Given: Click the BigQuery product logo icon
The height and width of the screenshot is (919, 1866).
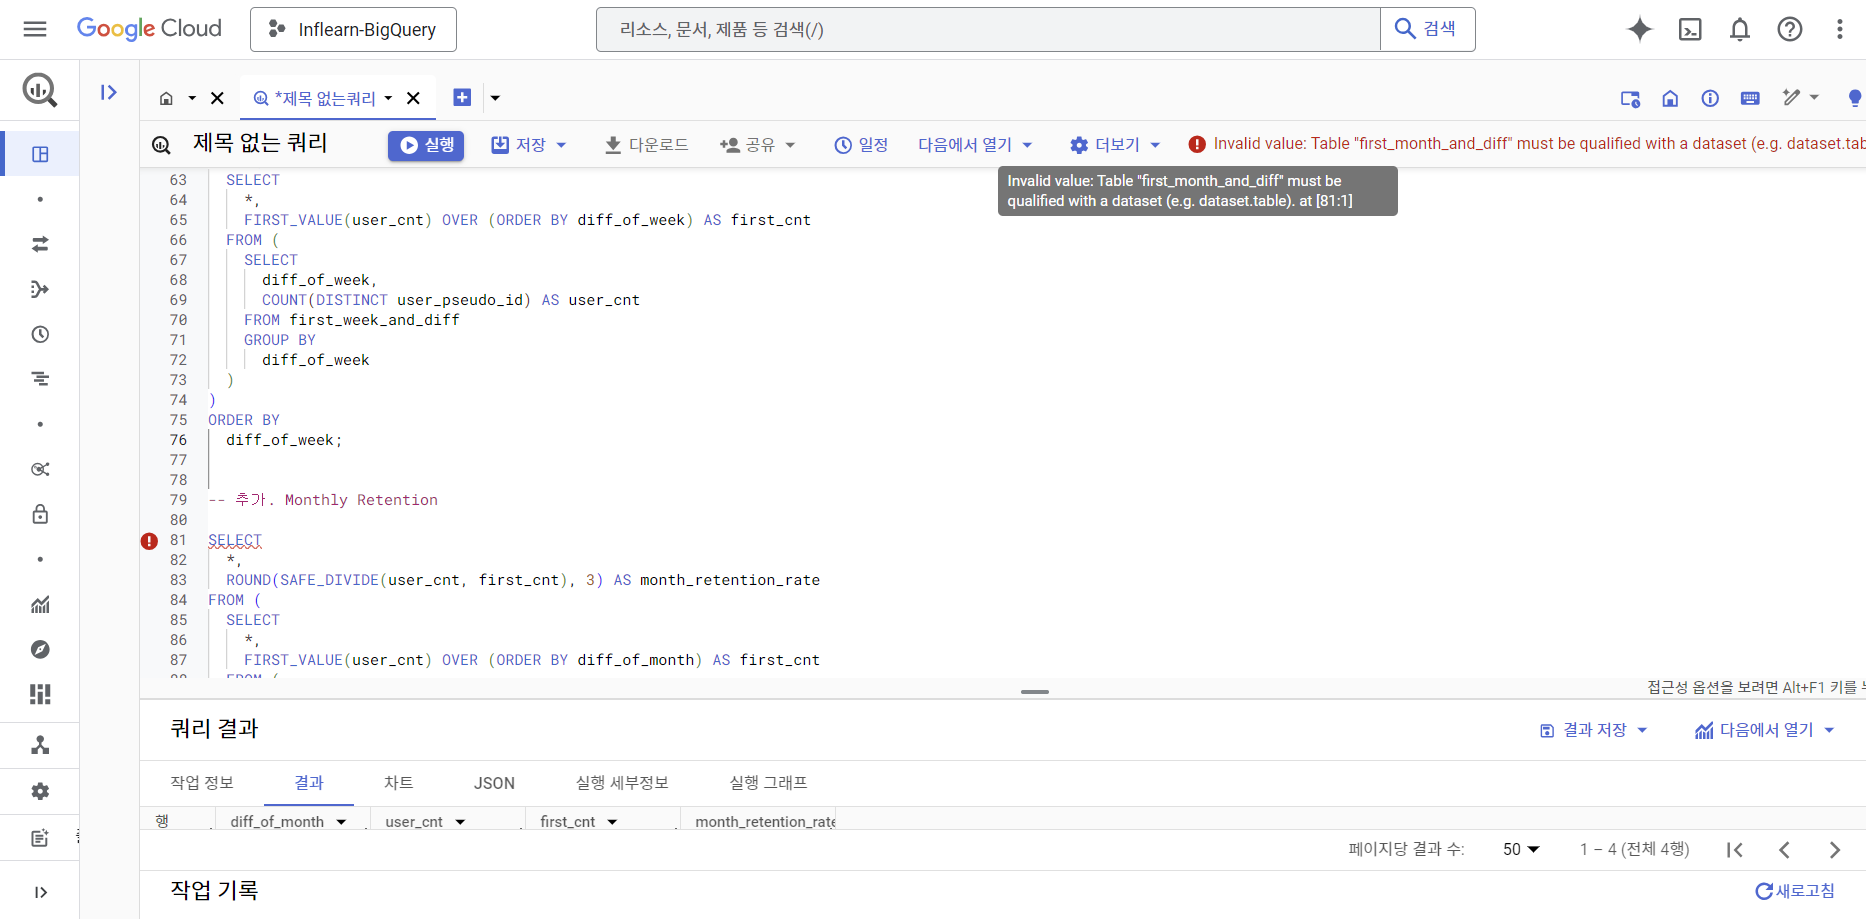Looking at the screenshot, I should [40, 91].
